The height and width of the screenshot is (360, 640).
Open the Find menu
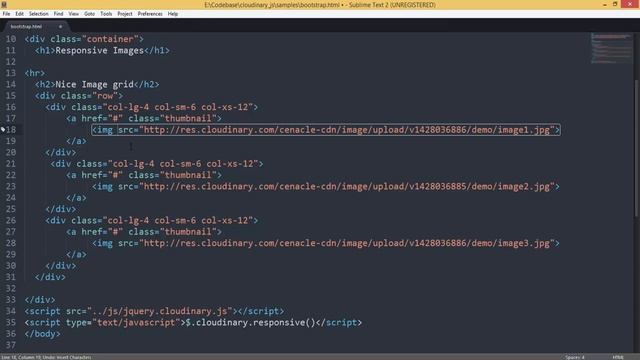pos(58,14)
